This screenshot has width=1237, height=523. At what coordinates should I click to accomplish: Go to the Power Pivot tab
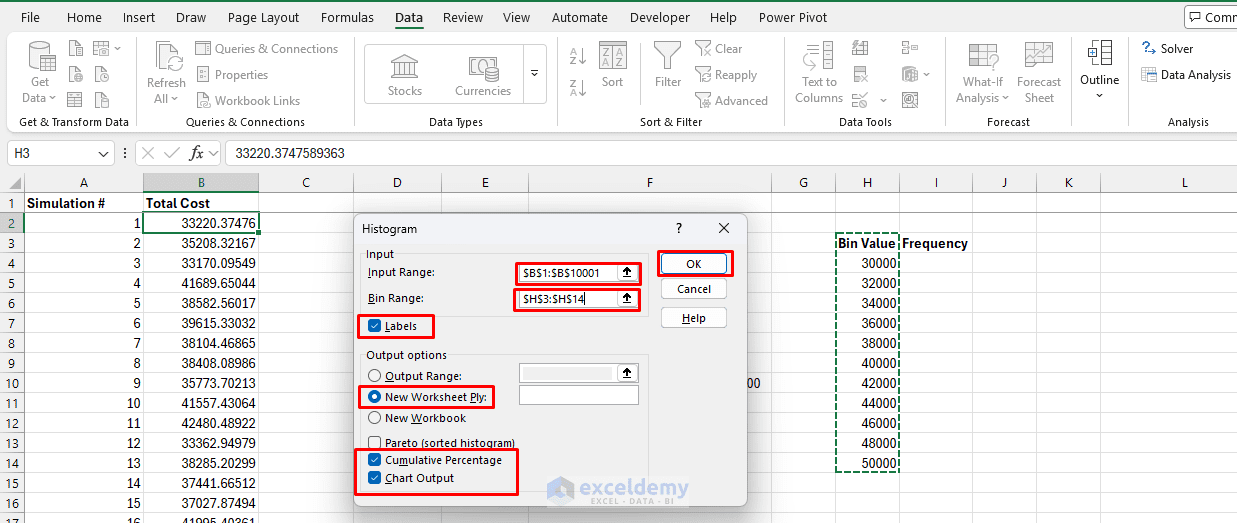793,17
